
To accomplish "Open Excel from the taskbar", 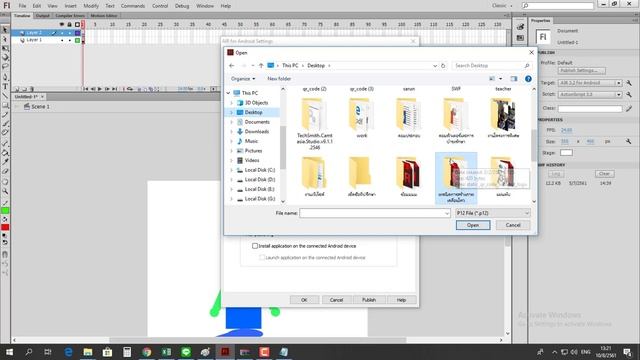I will click(x=166, y=351).
